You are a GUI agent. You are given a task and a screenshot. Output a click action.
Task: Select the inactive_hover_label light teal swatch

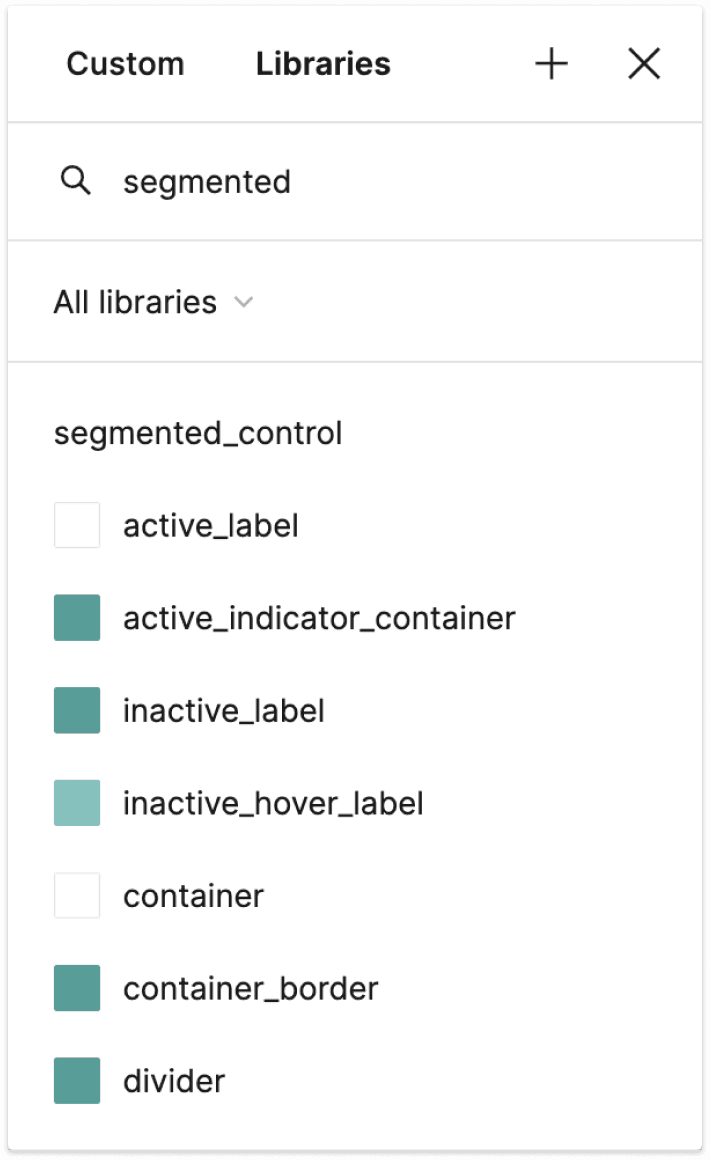click(x=77, y=803)
